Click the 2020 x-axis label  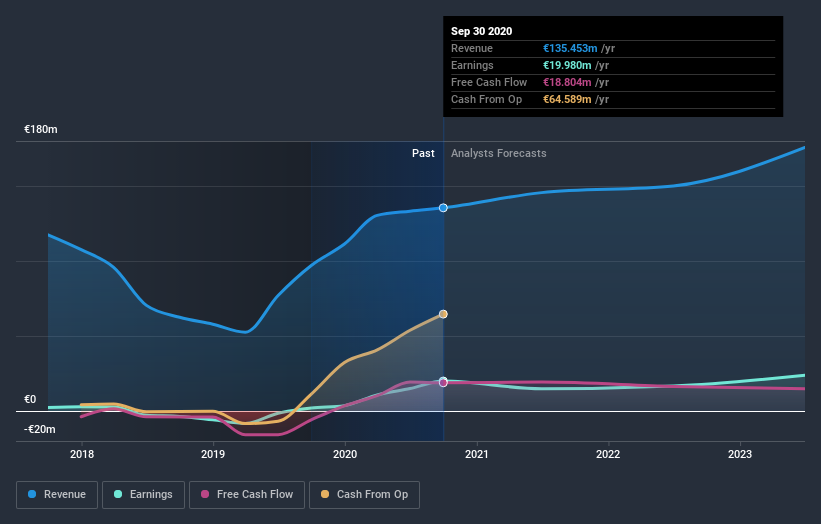click(345, 454)
